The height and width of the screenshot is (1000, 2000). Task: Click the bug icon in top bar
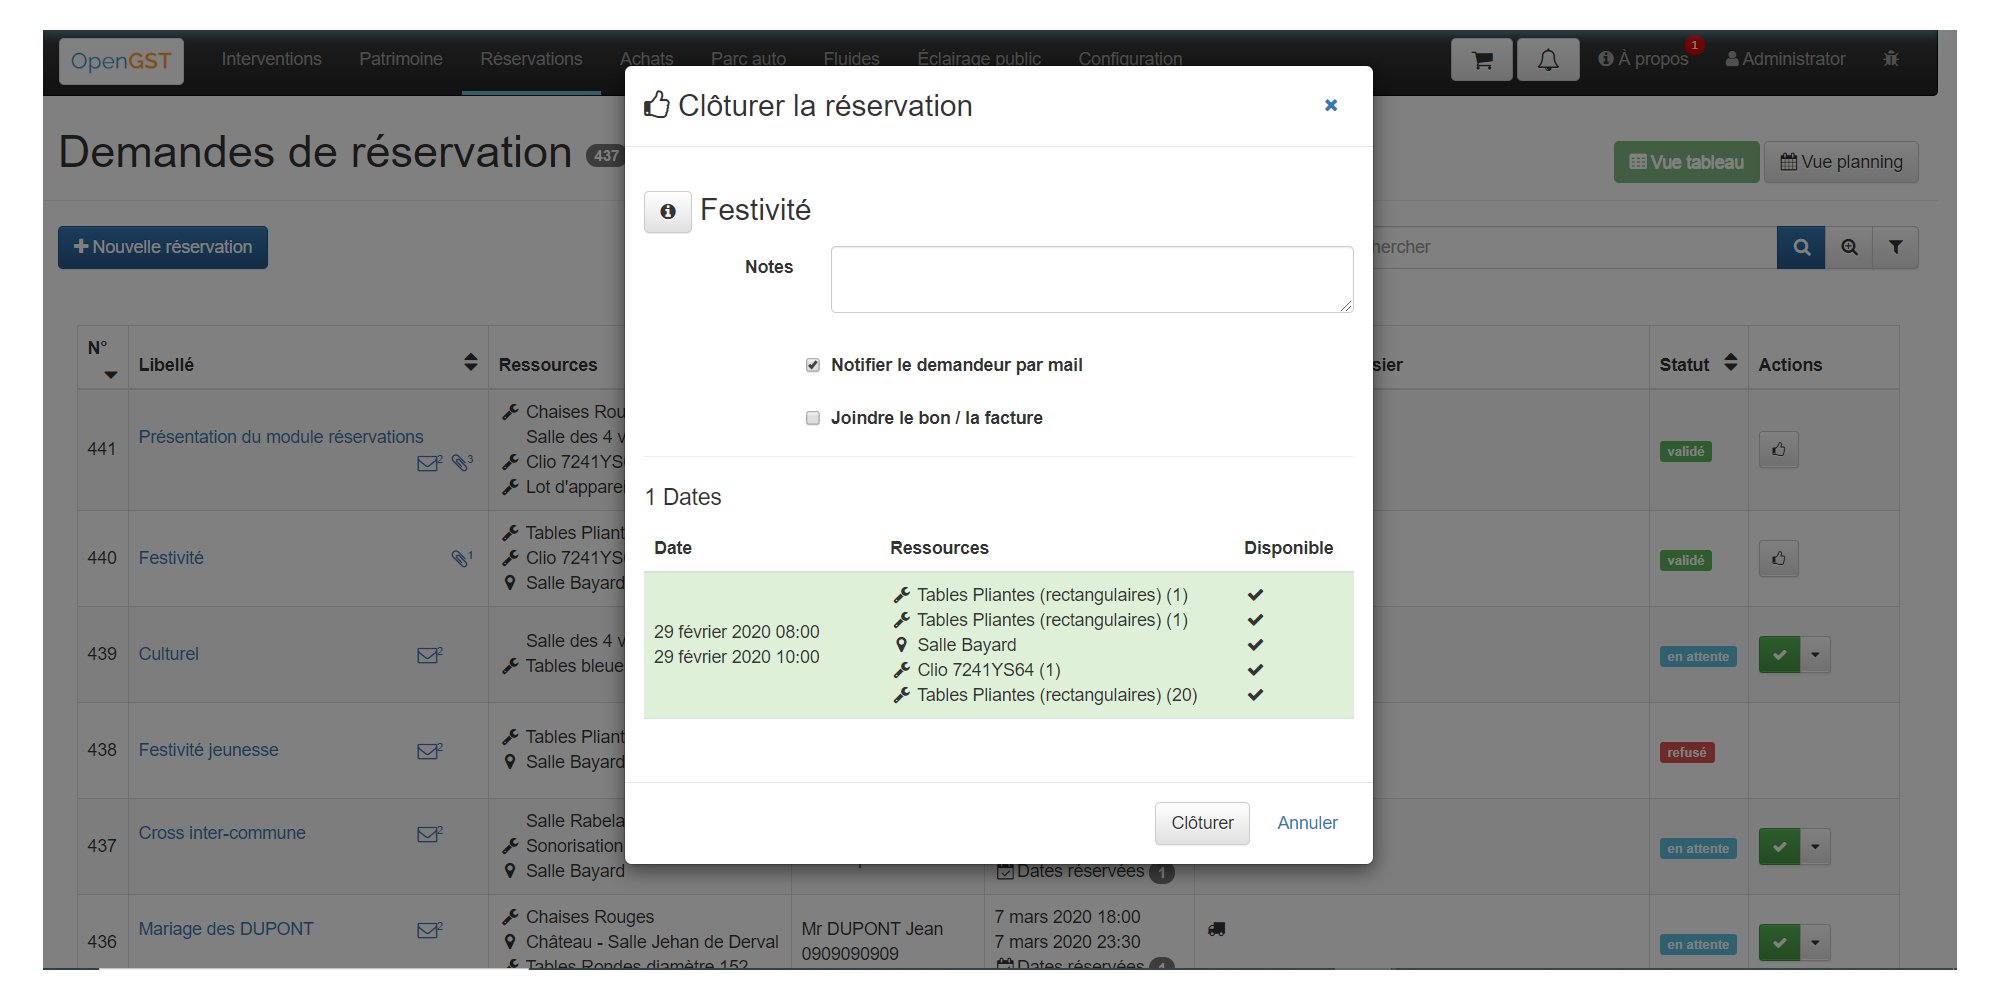(x=1890, y=59)
